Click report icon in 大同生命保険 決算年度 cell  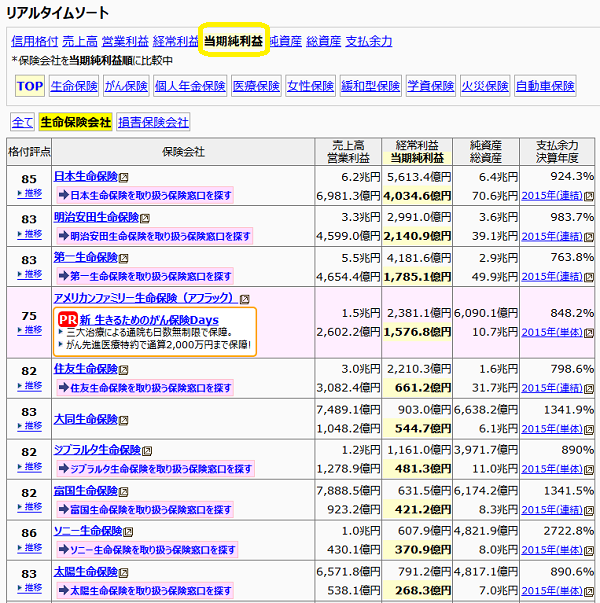pyautogui.click(x=589, y=429)
